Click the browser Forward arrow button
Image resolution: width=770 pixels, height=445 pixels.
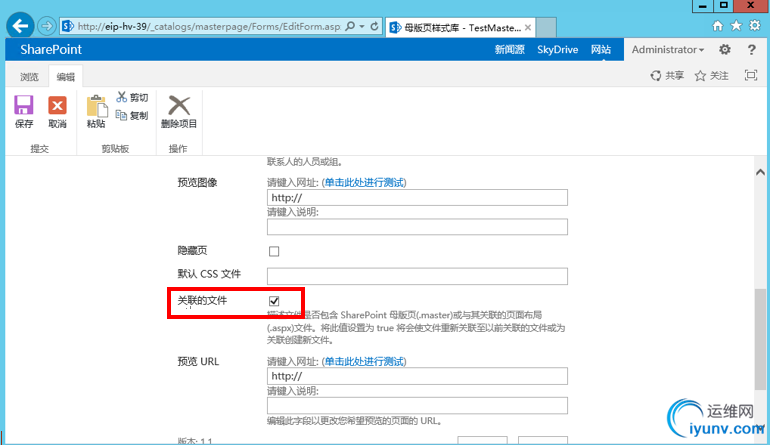47,26
